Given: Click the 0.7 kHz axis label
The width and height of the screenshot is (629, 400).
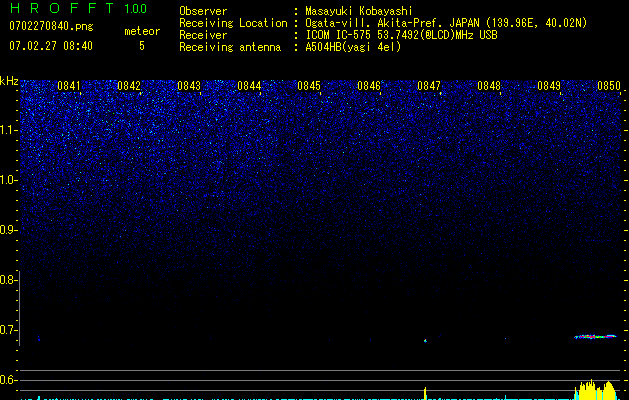Looking at the screenshot, I should click(8, 330).
